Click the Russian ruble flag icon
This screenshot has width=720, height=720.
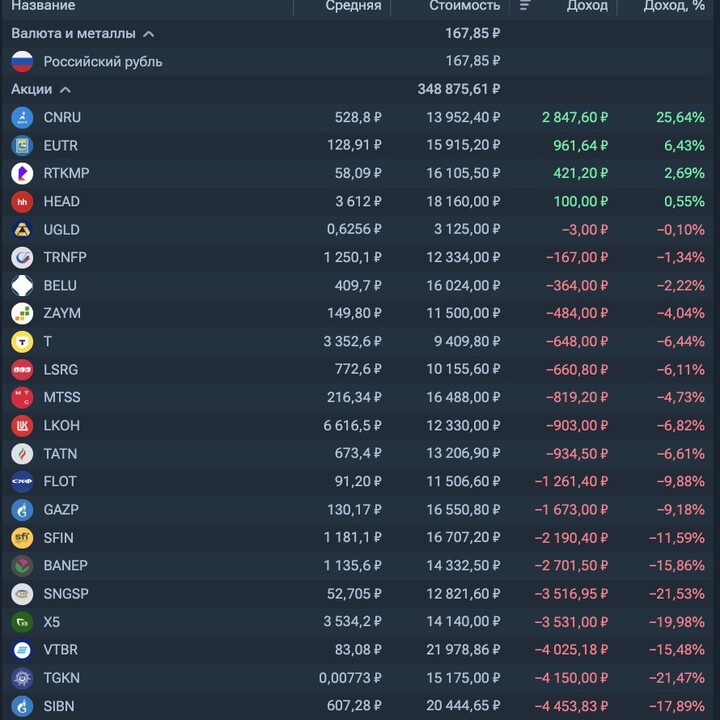point(22,62)
